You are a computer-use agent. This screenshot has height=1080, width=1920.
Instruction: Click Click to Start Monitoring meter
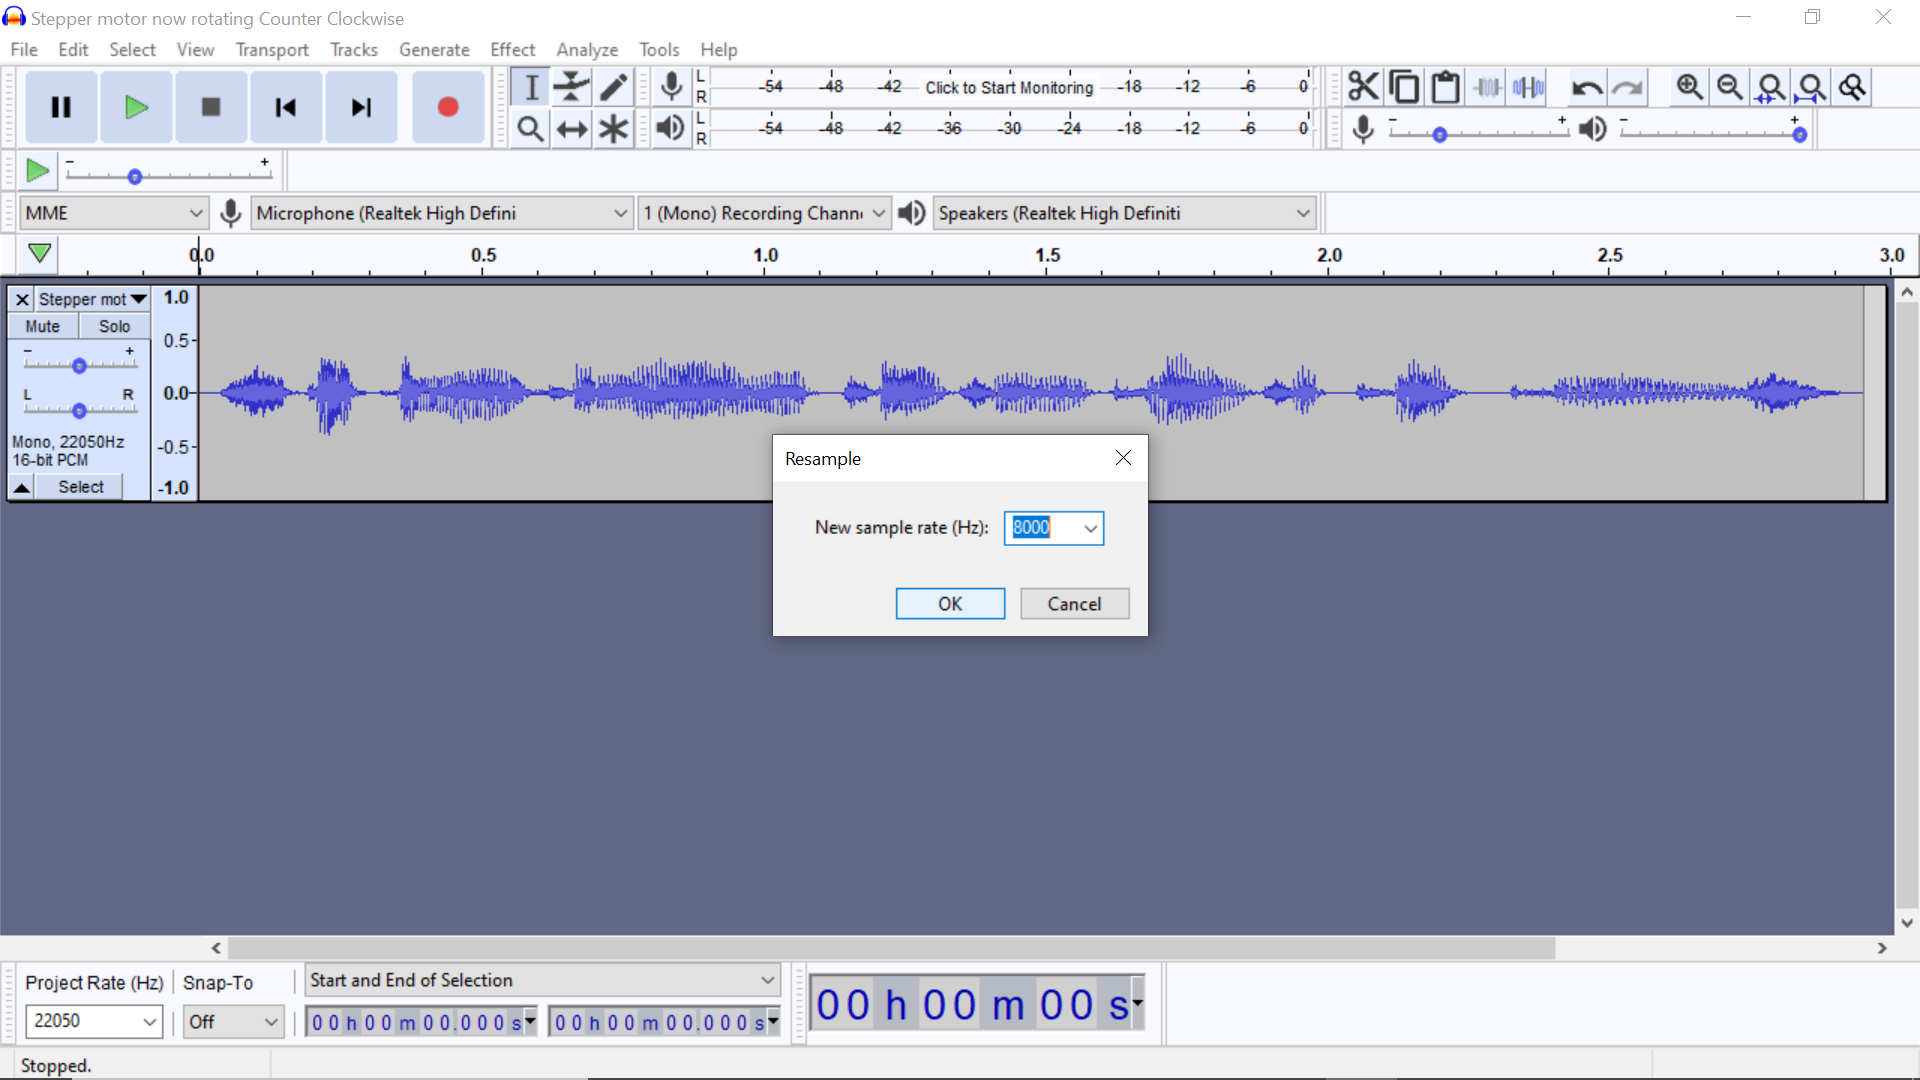1009,87
